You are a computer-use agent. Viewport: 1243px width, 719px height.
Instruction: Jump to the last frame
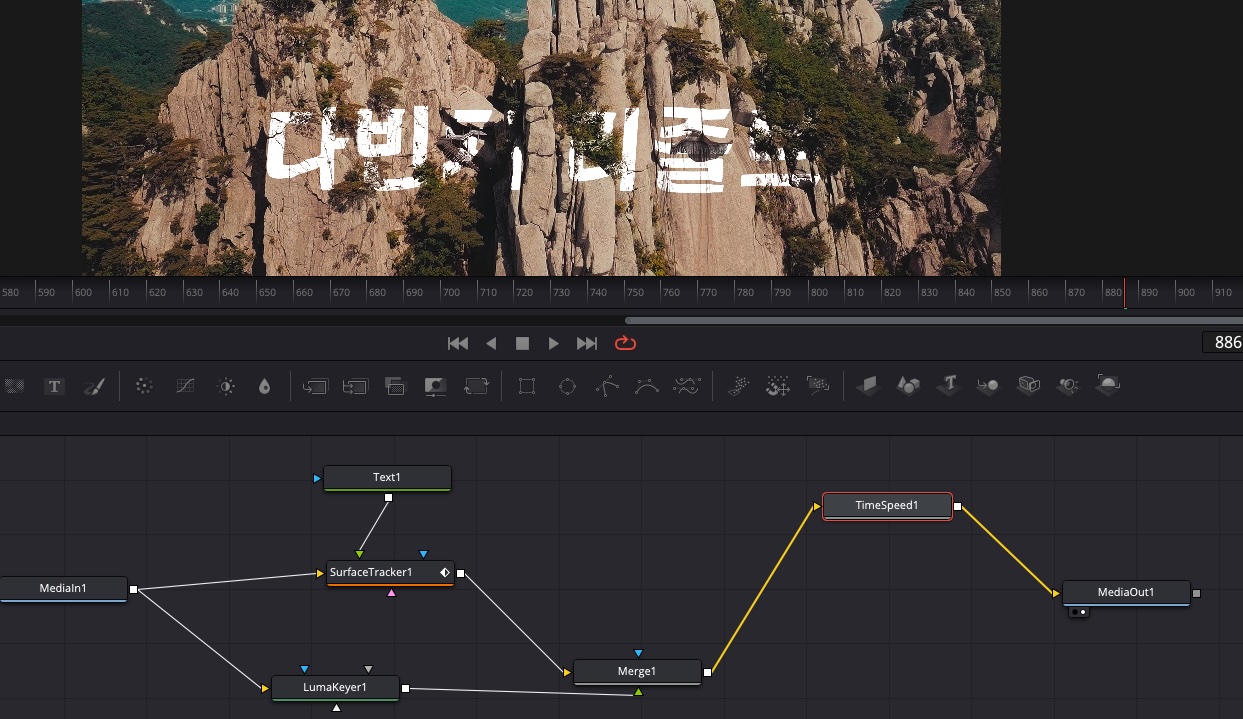click(587, 343)
